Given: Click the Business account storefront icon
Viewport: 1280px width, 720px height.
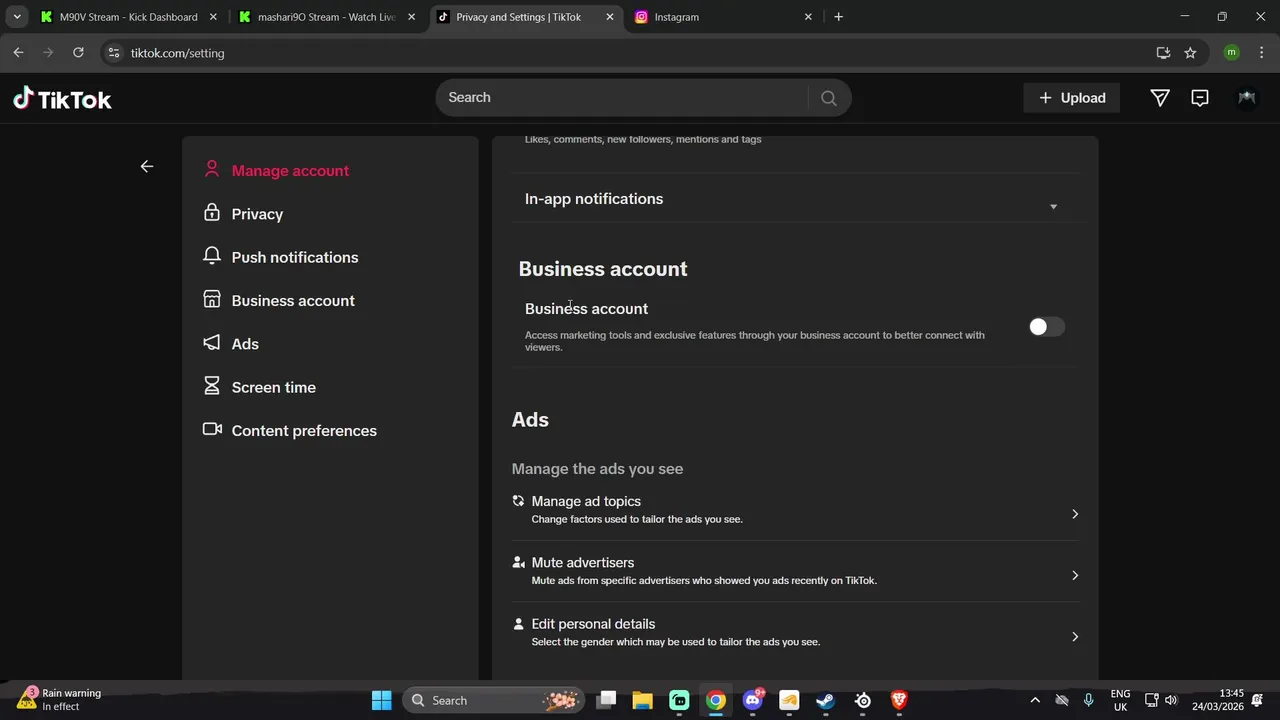Looking at the screenshot, I should [211, 299].
